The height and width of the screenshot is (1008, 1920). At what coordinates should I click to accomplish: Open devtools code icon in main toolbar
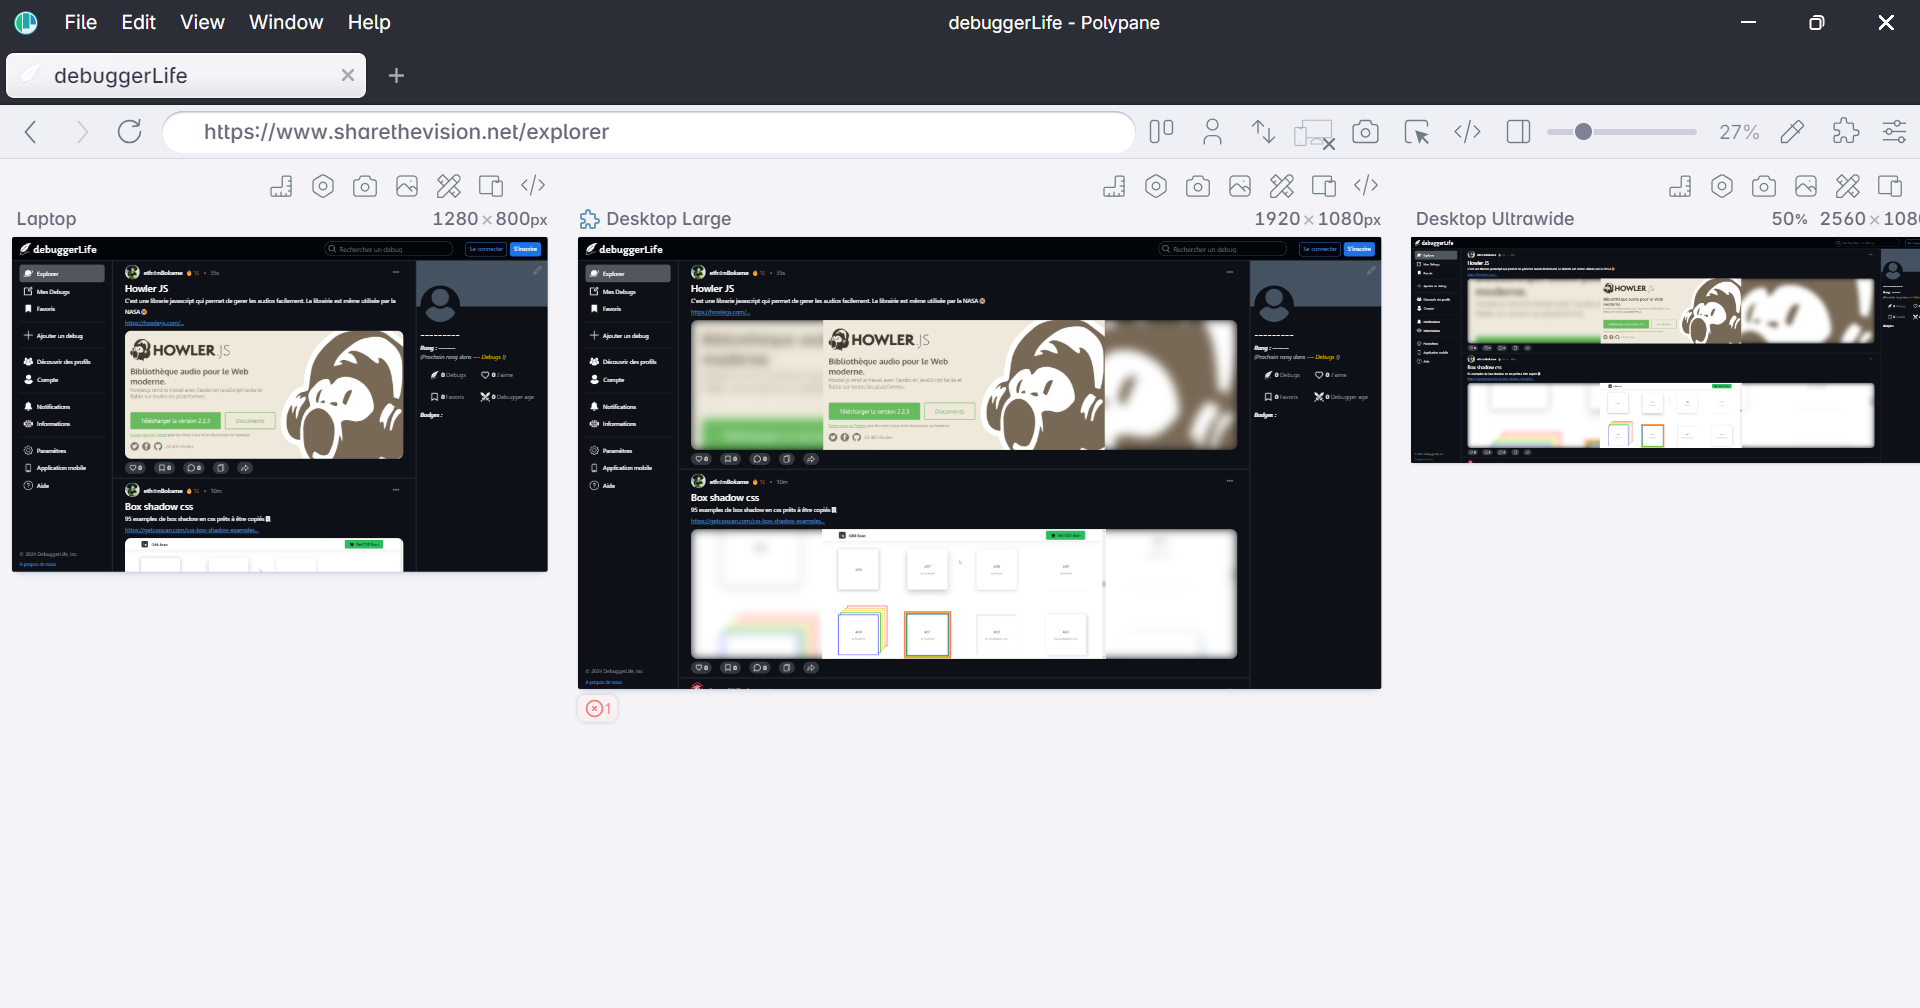coord(1467,132)
